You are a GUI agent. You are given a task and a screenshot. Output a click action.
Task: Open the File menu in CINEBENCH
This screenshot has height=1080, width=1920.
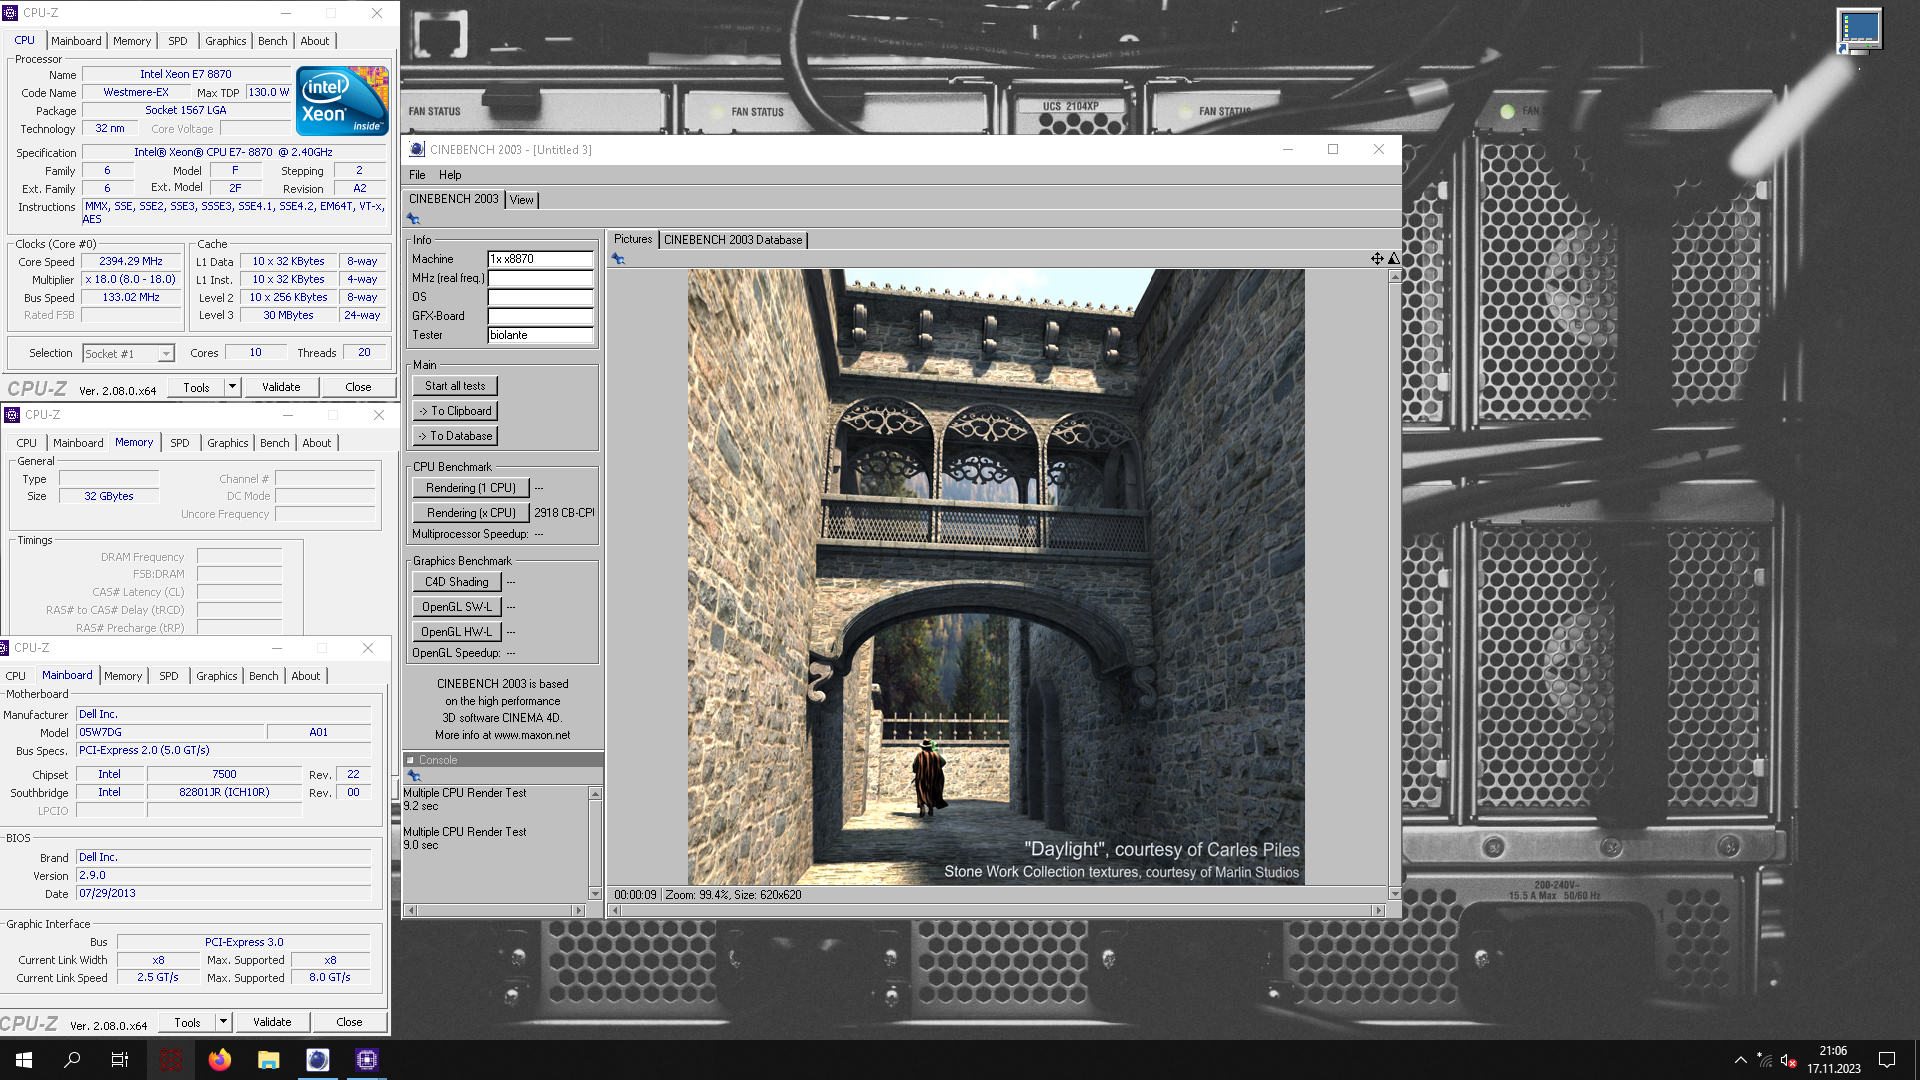tap(417, 175)
